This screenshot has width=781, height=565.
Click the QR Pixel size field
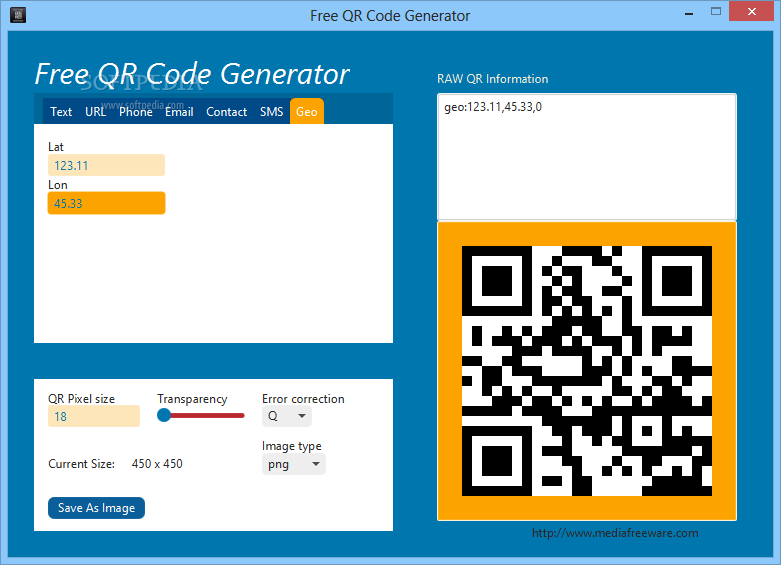click(94, 416)
